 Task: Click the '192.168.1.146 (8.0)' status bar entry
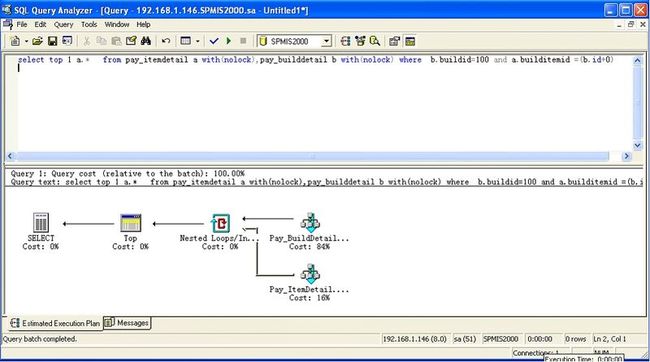pyautogui.click(x=415, y=339)
